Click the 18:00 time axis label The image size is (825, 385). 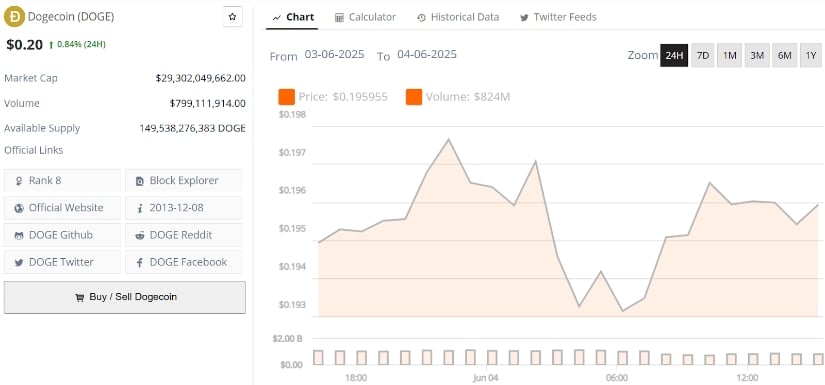(x=356, y=378)
